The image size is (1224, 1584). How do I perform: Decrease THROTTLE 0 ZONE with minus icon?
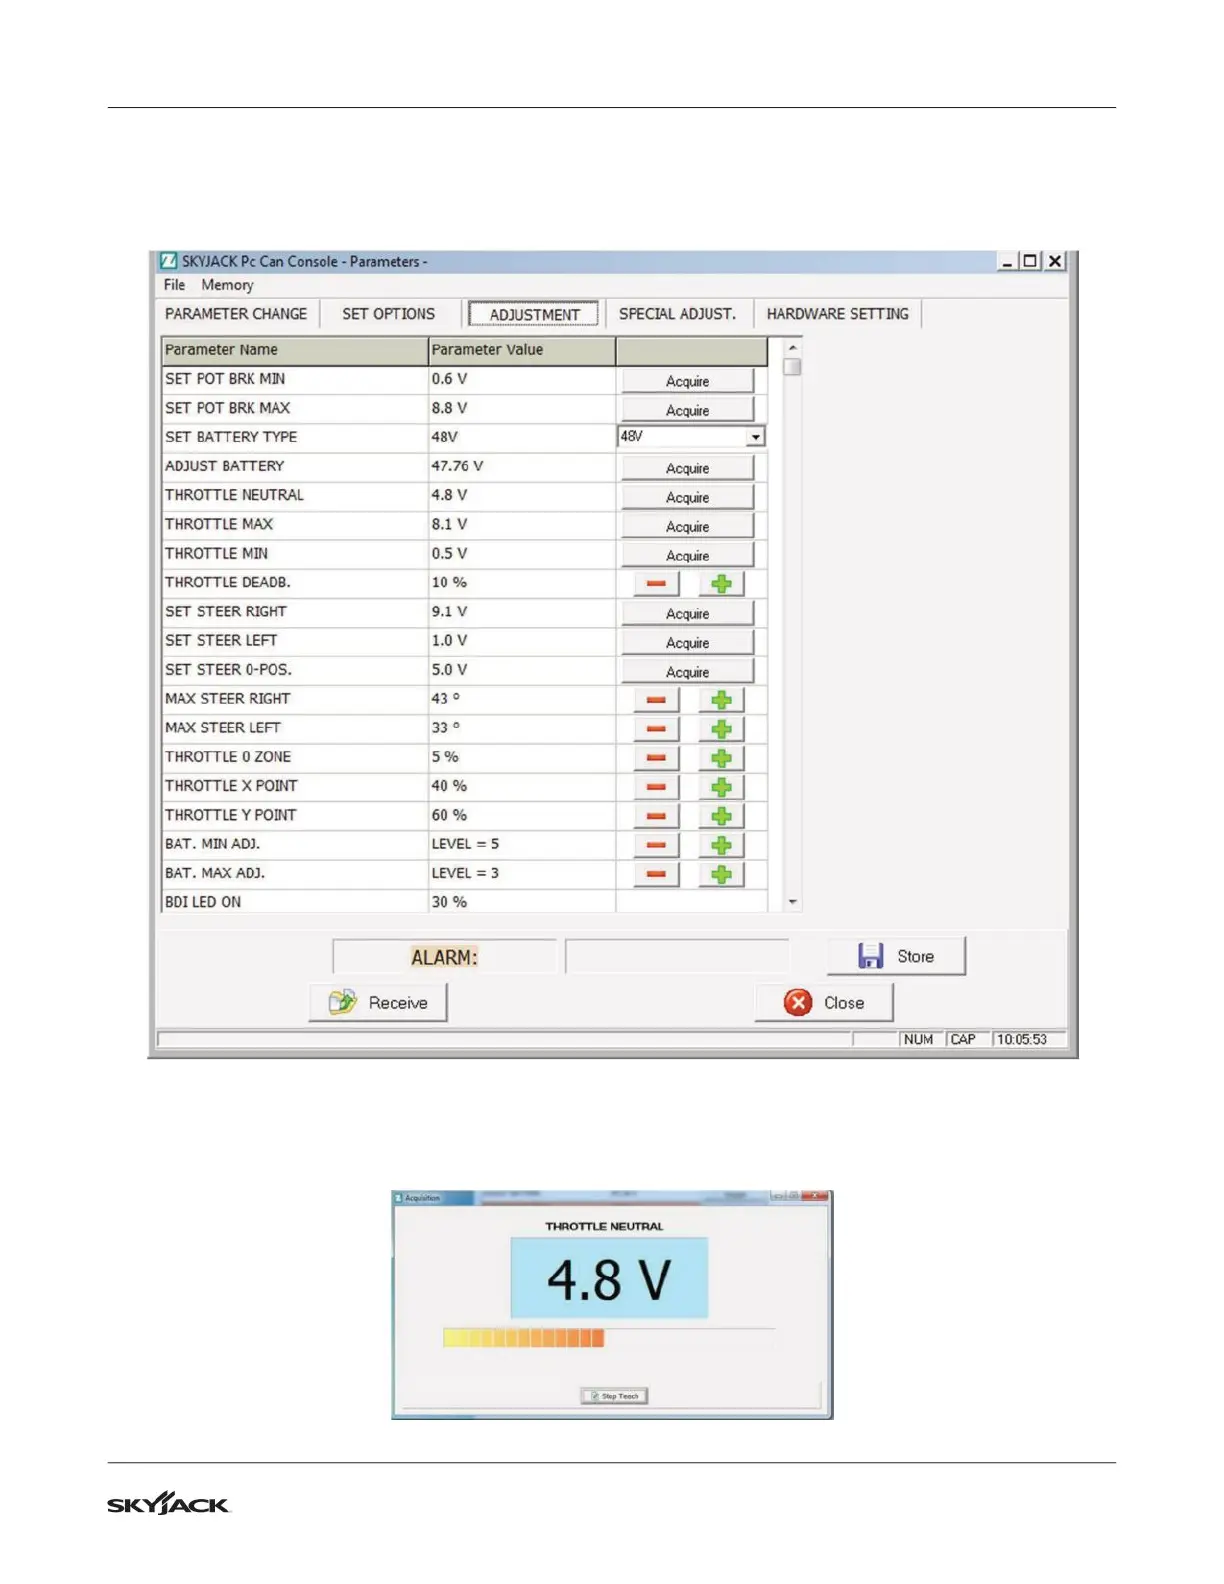656,758
